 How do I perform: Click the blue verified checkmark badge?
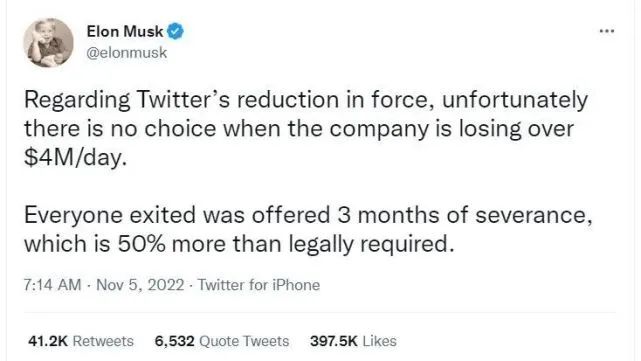(175, 31)
